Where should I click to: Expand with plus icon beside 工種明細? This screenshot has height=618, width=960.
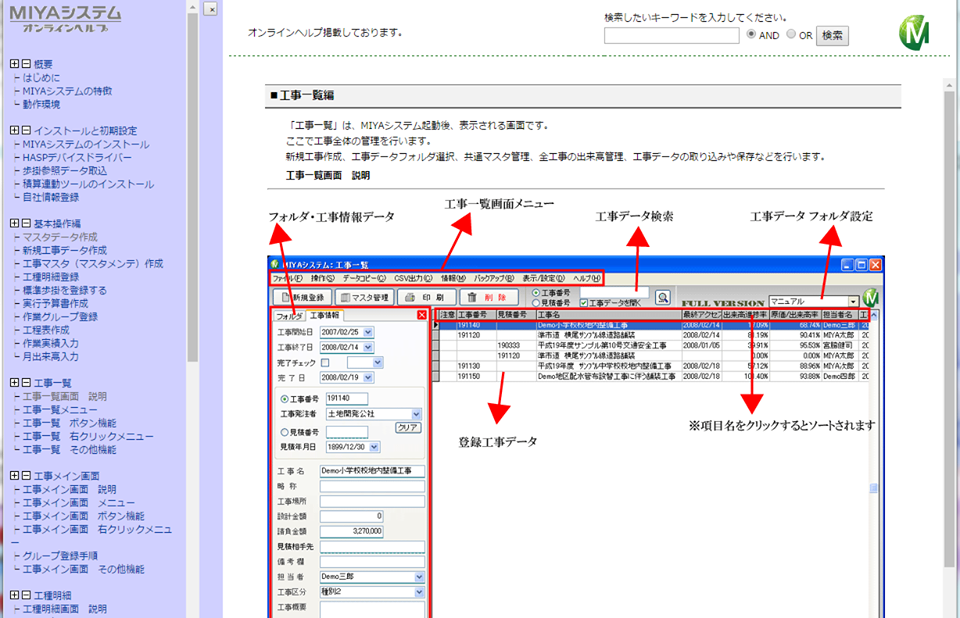click(x=15, y=595)
